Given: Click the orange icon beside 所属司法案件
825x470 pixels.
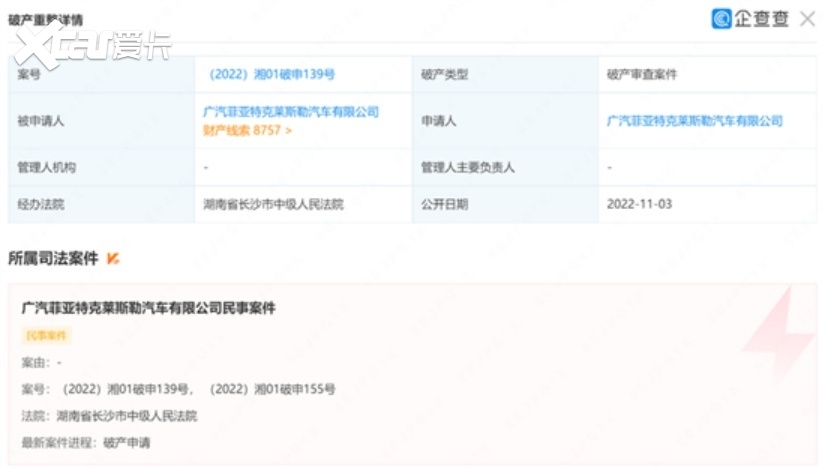Looking at the screenshot, I should tap(113, 259).
